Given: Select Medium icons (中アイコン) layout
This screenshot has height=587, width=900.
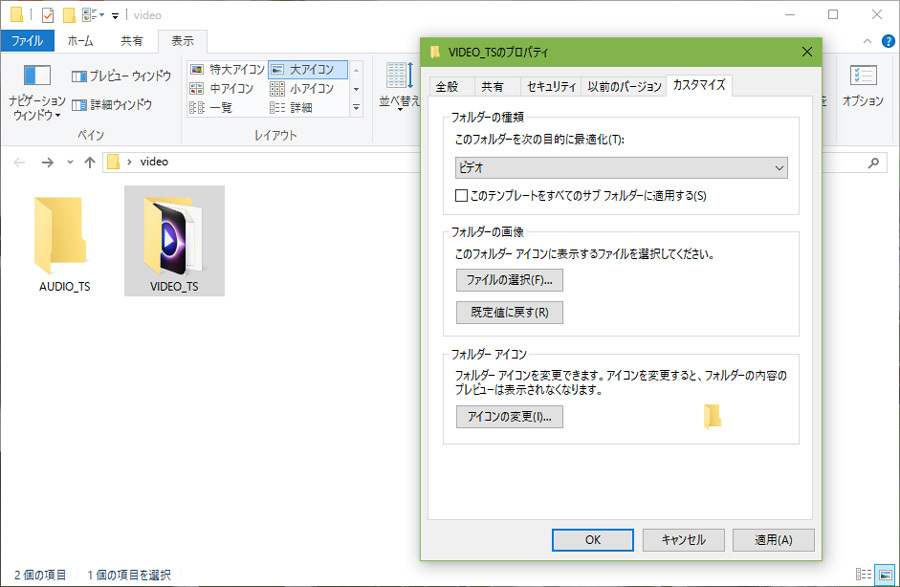Looking at the screenshot, I should (222, 88).
